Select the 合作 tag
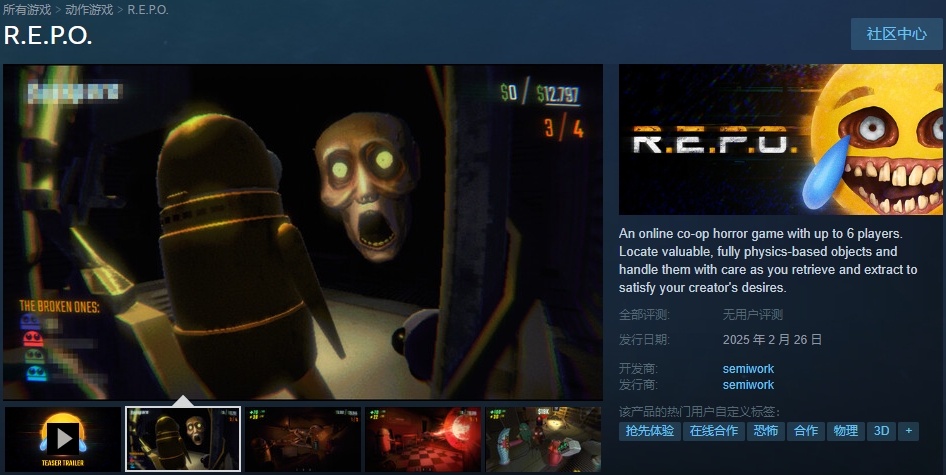This screenshot has height=475, width=946. pos(805,431)
